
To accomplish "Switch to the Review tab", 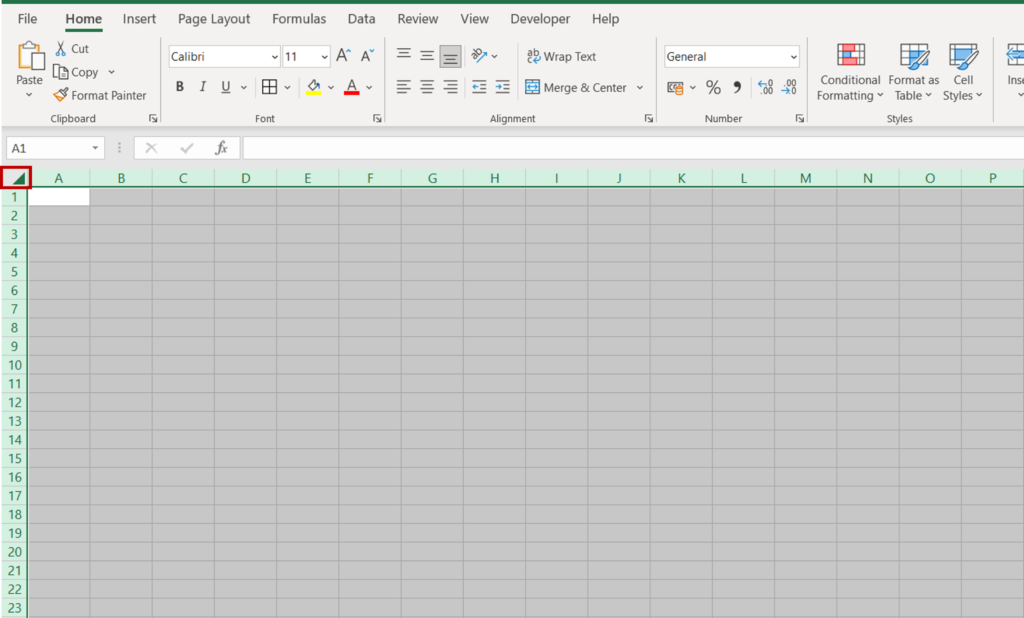I will click(418, 19).
